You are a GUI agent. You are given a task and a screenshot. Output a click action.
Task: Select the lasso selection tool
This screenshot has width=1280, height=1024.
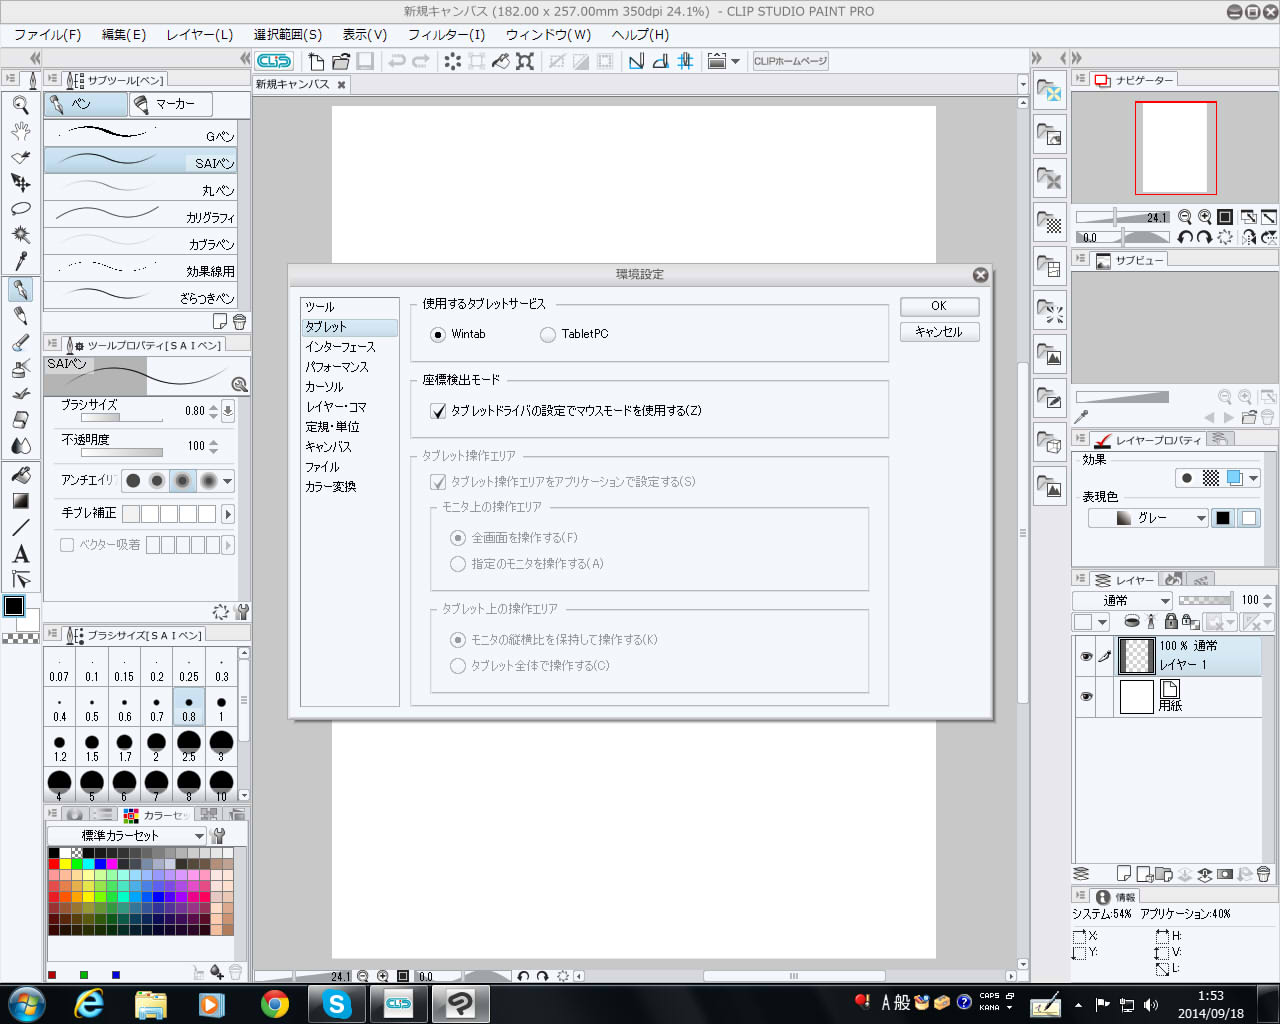pos(20,209)
